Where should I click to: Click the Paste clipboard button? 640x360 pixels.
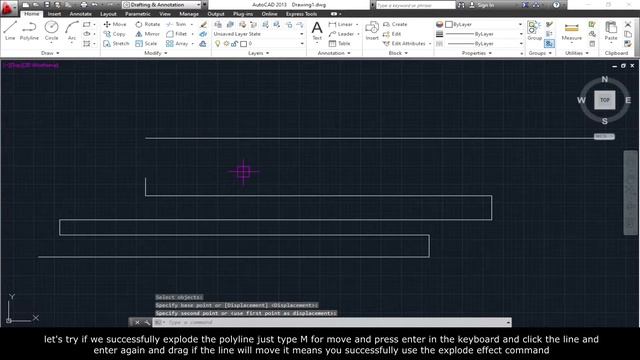tap(611, 31)
